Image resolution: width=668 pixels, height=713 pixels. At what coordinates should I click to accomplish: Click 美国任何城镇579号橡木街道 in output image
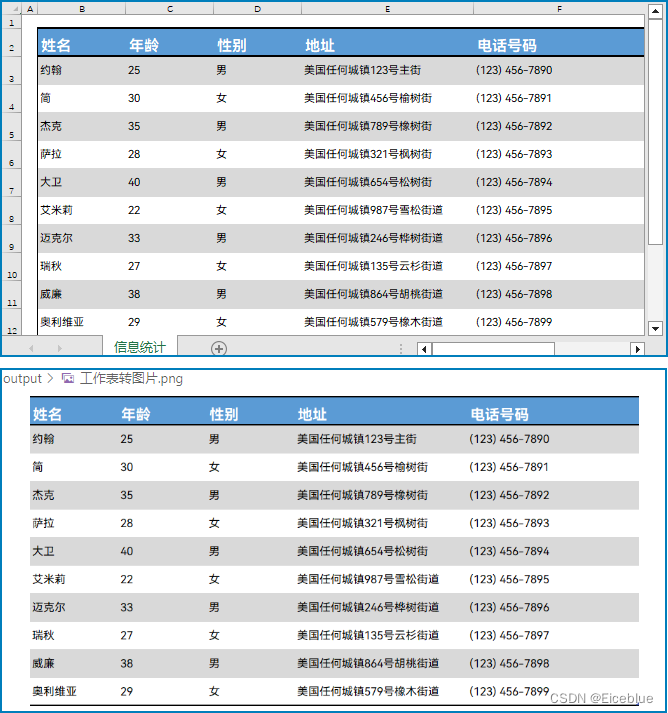[x=368, y=692]
